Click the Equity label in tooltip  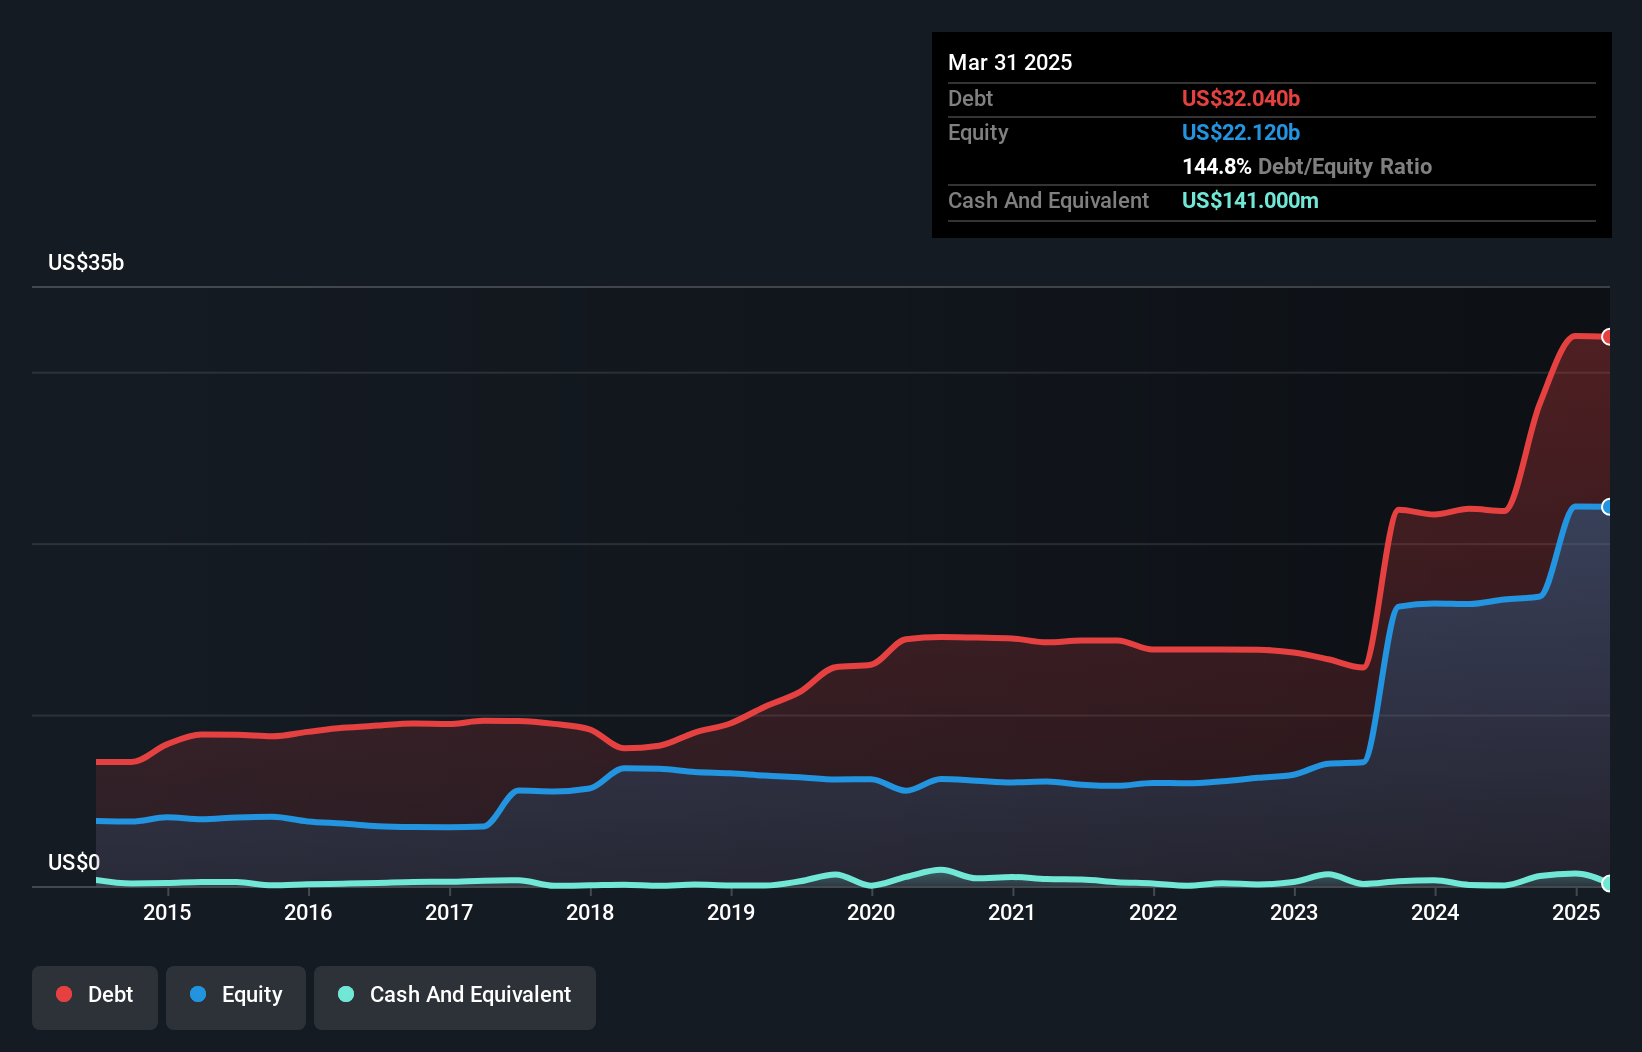click(x=978, y=132)
